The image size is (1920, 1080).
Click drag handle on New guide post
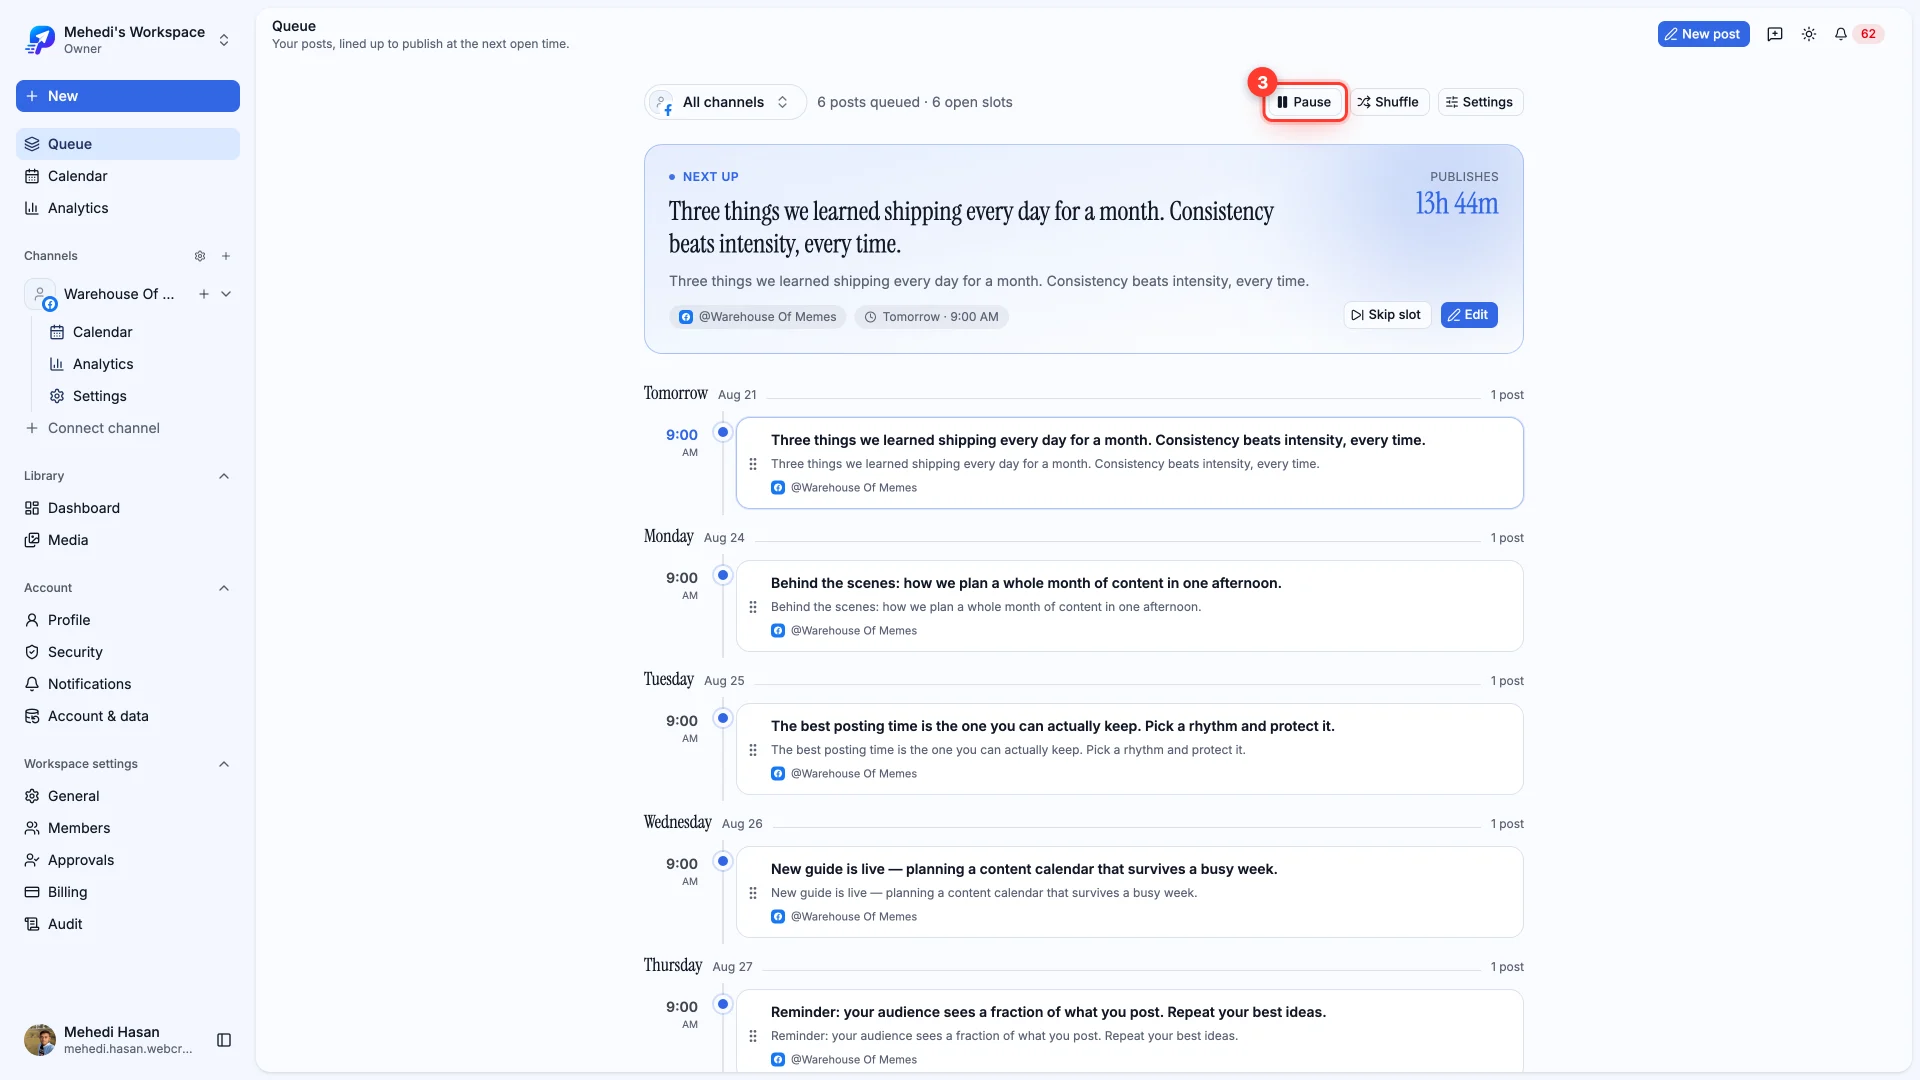coord(753,893)
